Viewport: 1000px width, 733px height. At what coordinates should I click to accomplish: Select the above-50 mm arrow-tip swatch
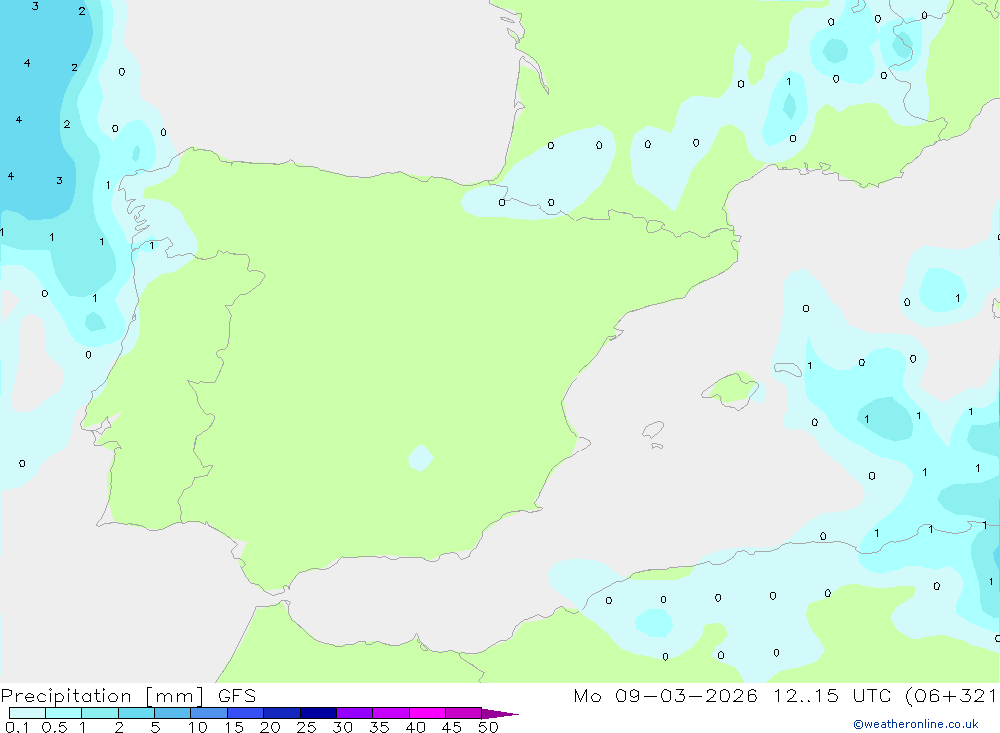(499, 713)
